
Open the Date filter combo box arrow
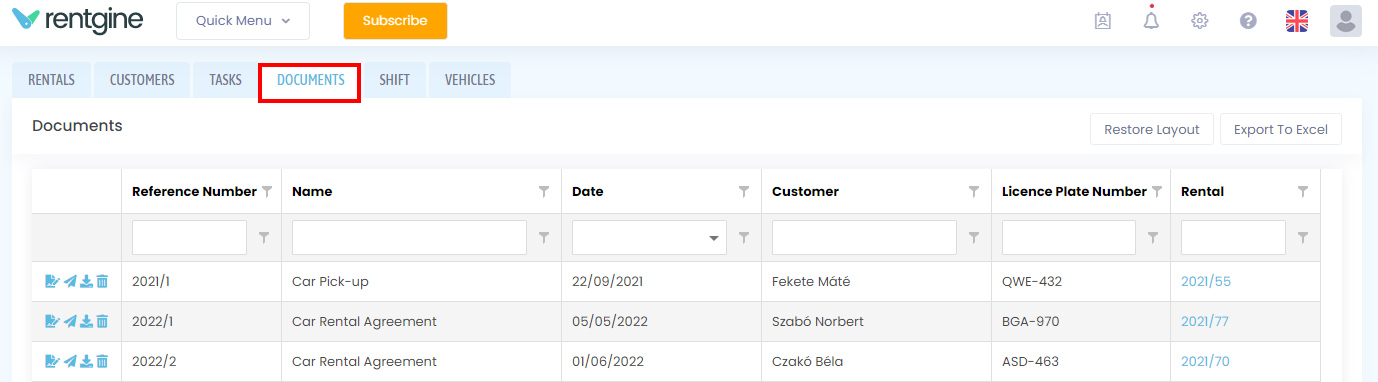714,238
